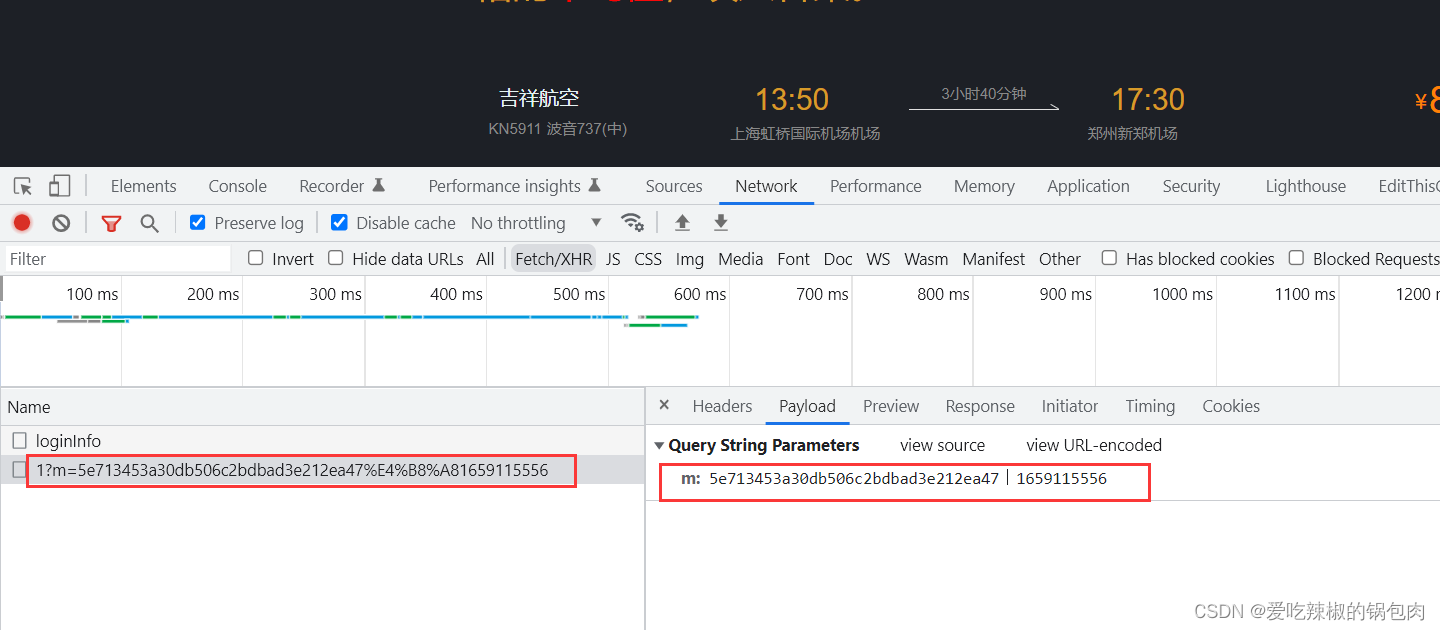Enable the Invert filter checkbox

[256, 258]
